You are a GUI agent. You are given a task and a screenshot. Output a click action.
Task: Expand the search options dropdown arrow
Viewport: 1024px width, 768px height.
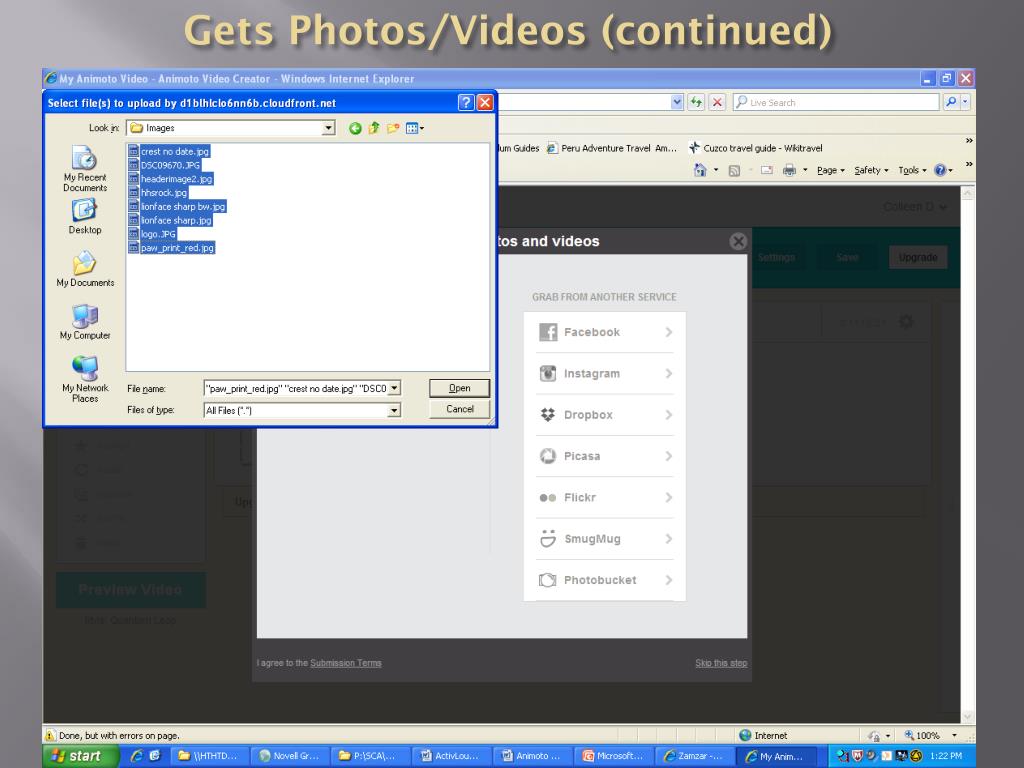[x=965, y=102]
